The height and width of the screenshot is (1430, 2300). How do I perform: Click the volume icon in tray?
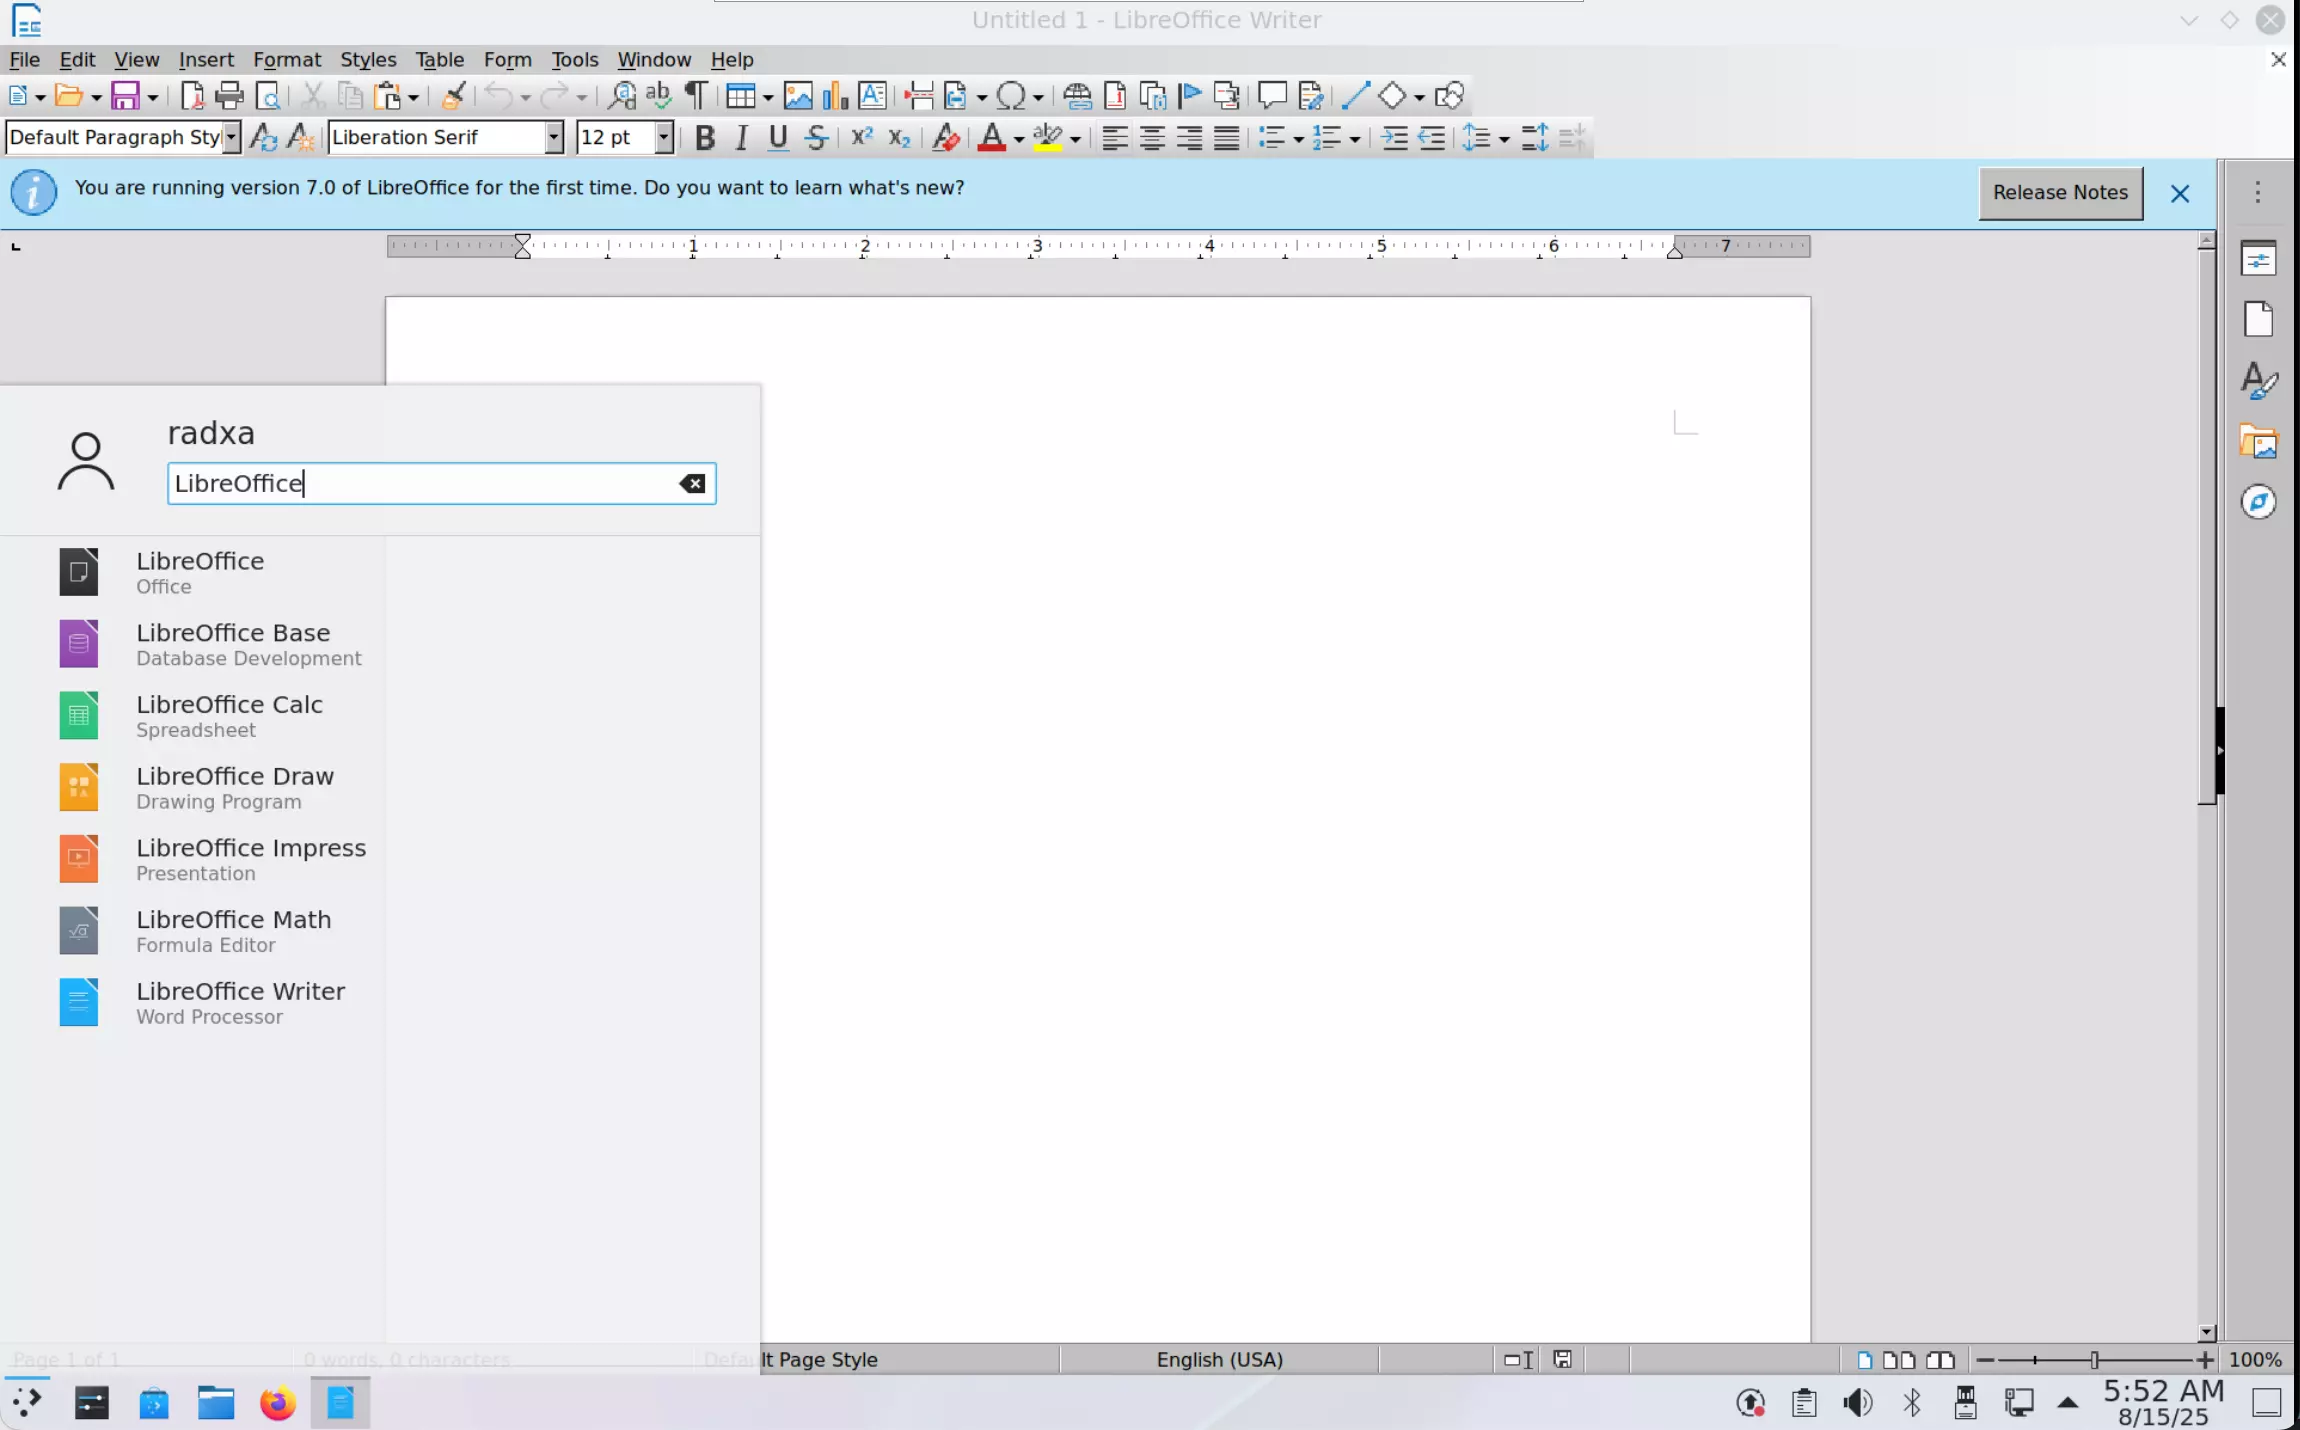point(1857,1403)
